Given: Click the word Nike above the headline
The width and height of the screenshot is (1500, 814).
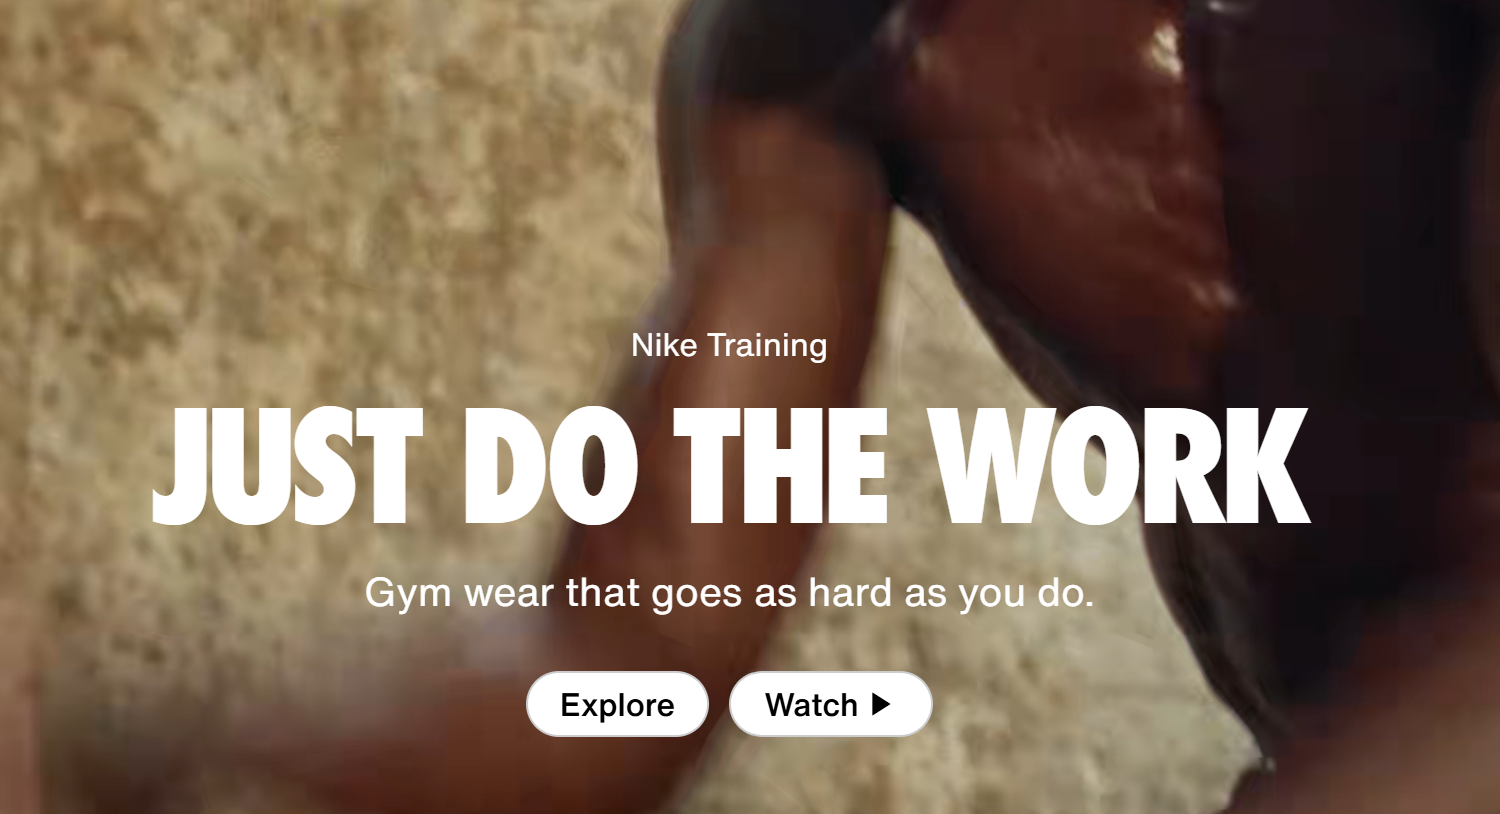Looking at the screenshot, I should coord(664,345).
